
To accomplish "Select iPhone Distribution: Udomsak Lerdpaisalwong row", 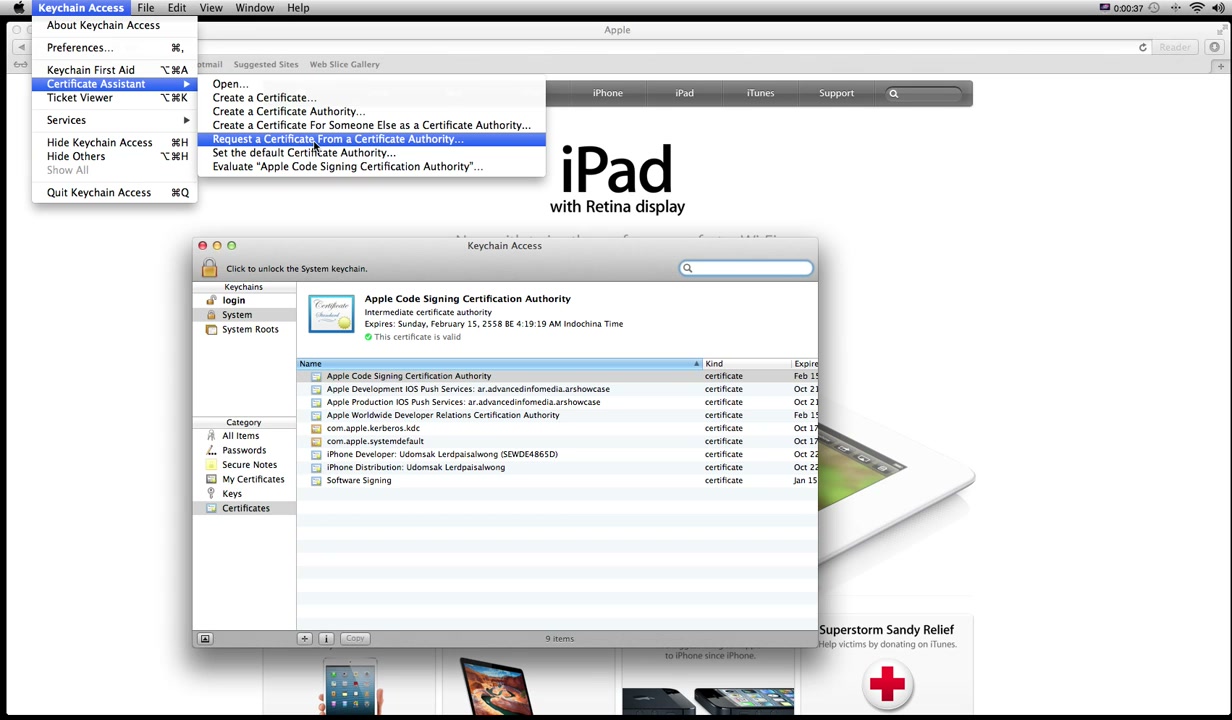I will [557, 467].
